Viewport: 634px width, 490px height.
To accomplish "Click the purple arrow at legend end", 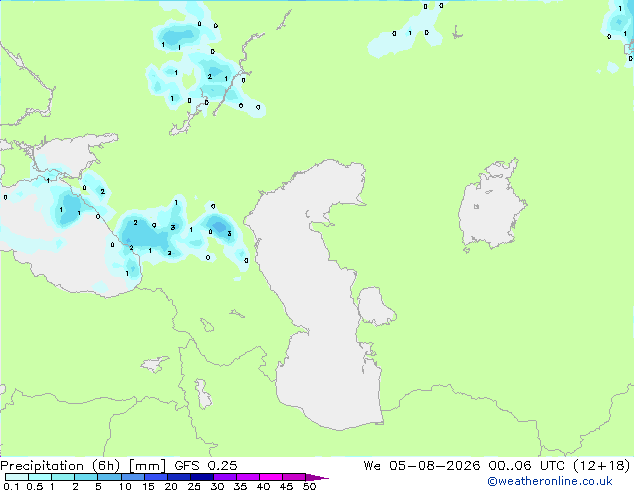I will tap(317, 477).
